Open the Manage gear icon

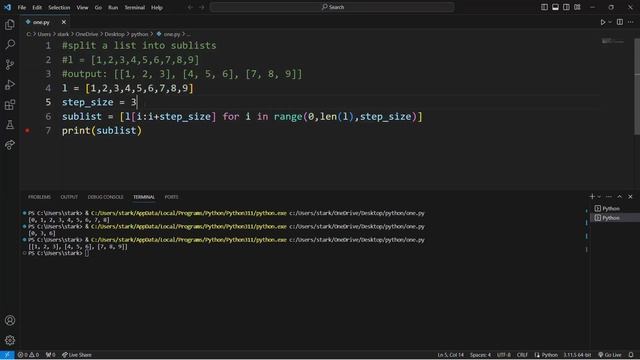coord(10,340)
